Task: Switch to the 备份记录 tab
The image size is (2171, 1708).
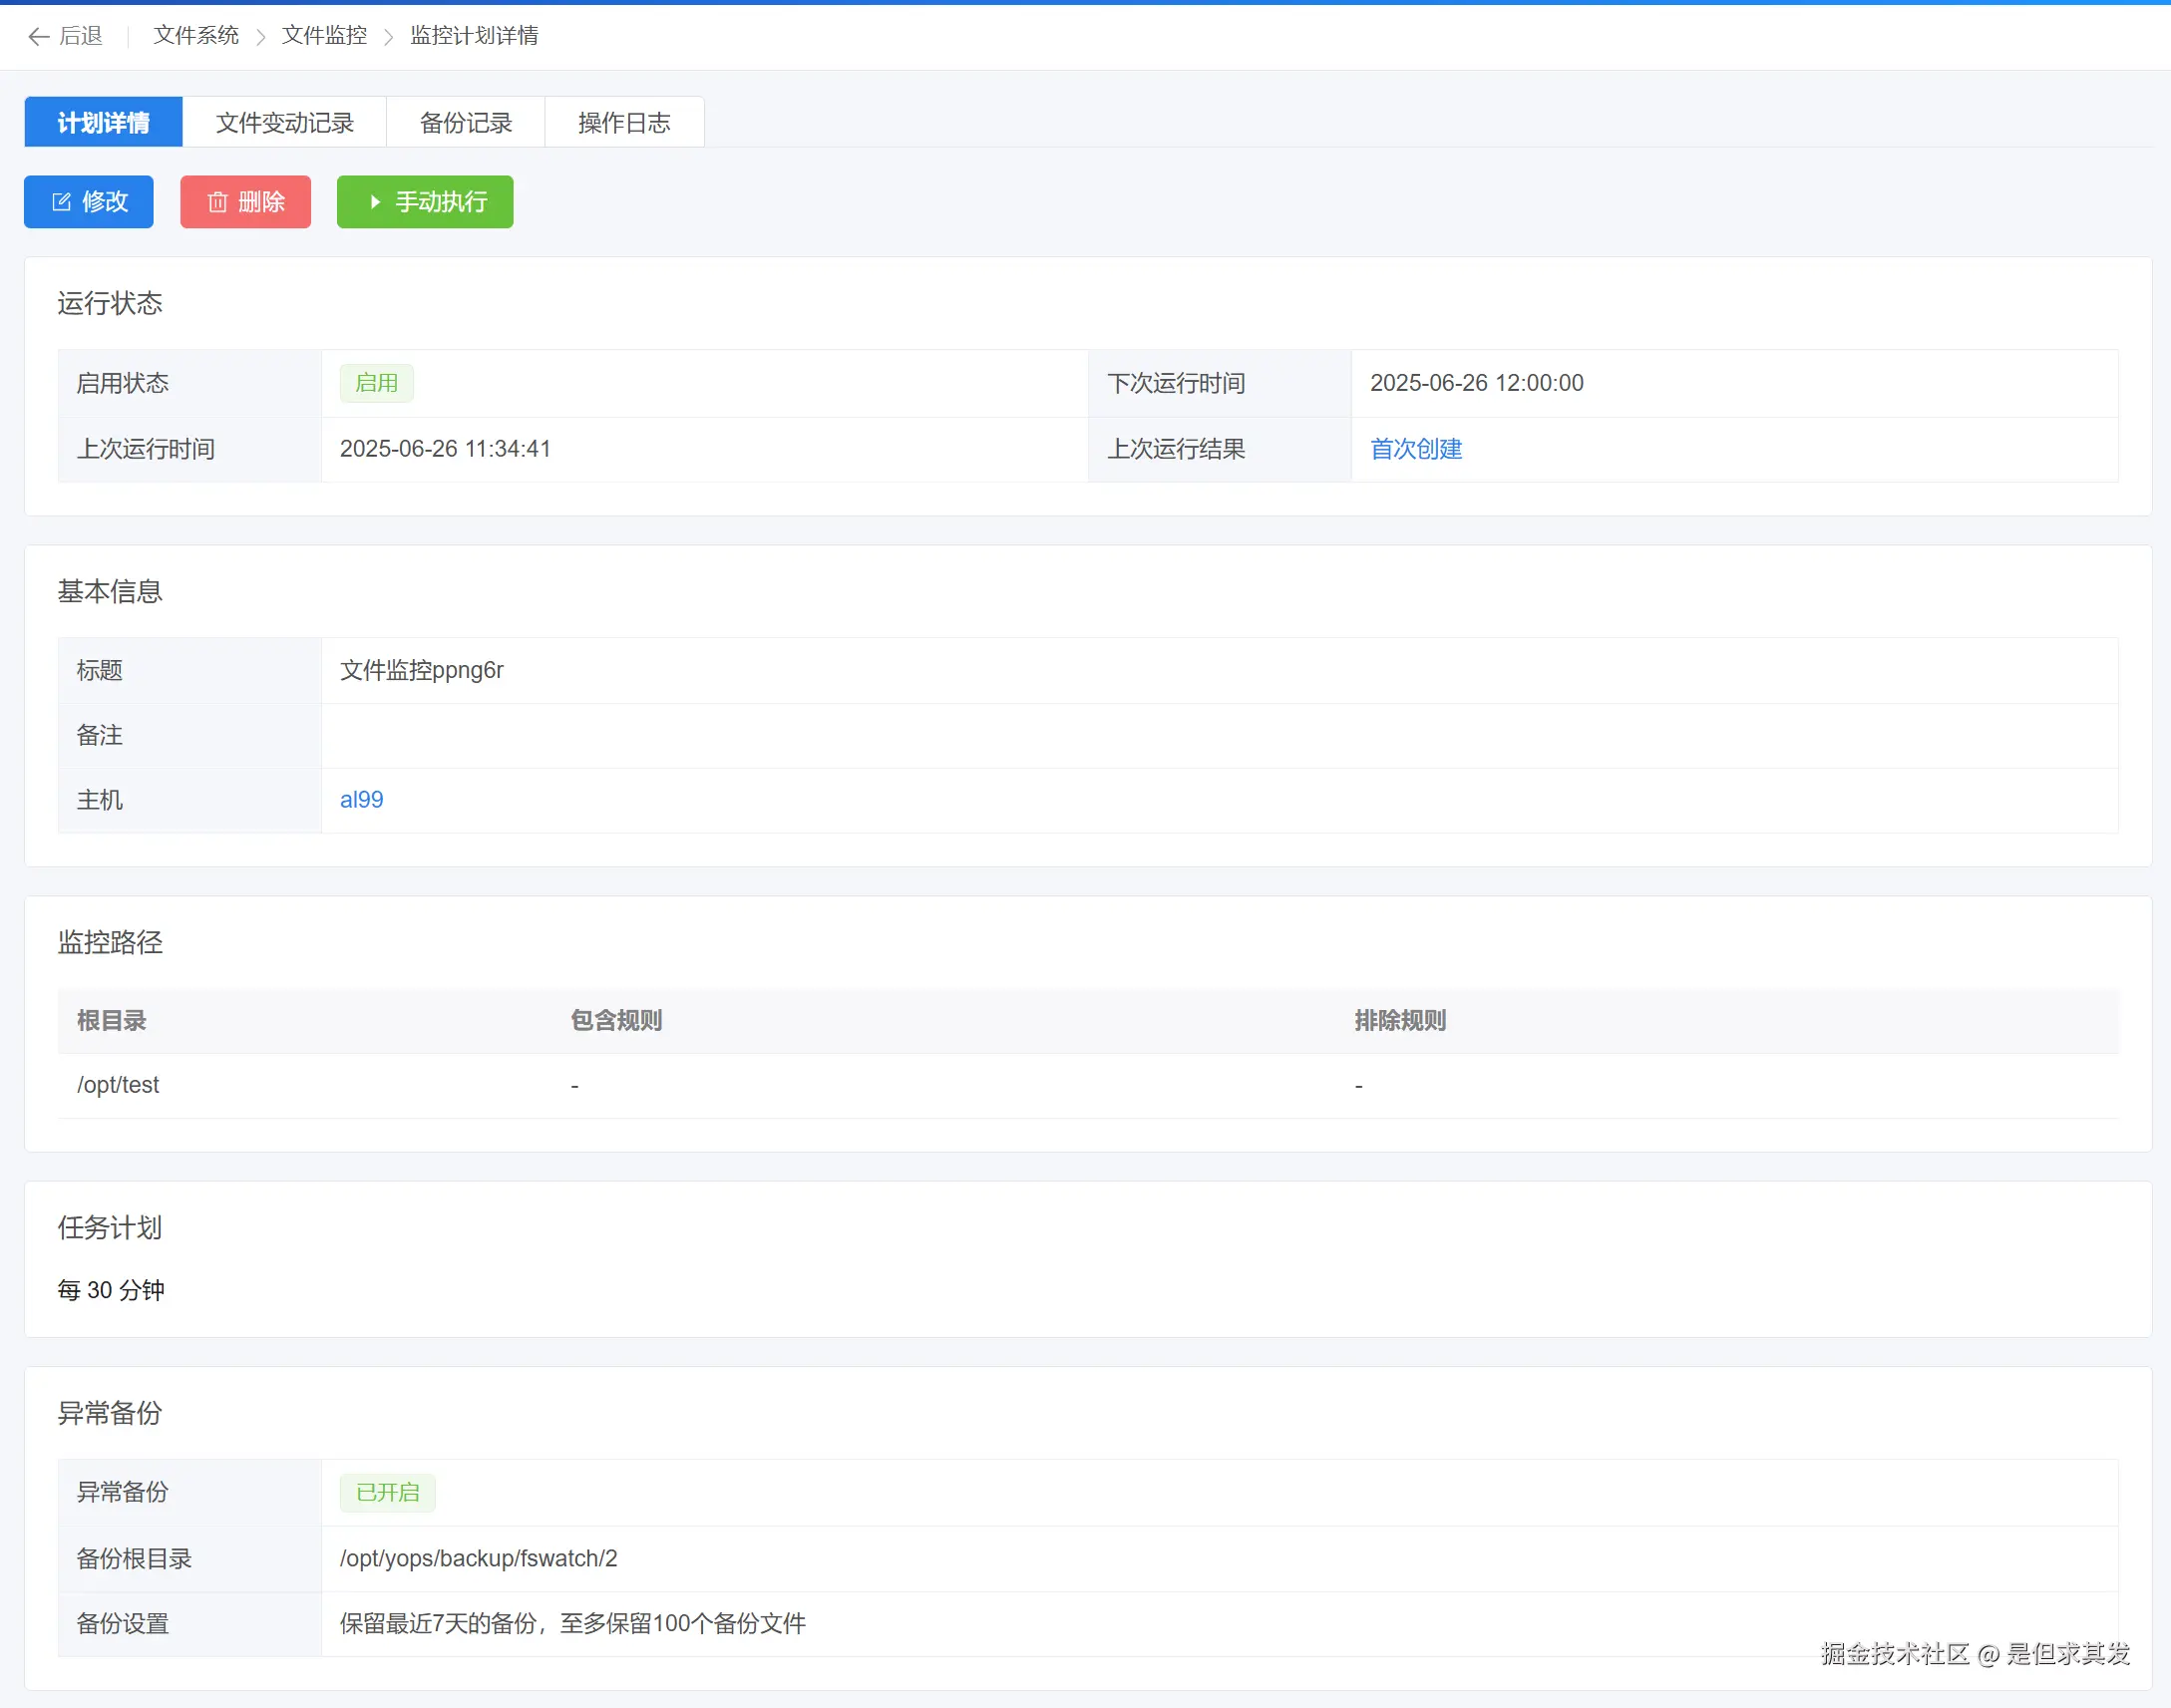Action: pyautogui.click(x=465, y=123)
